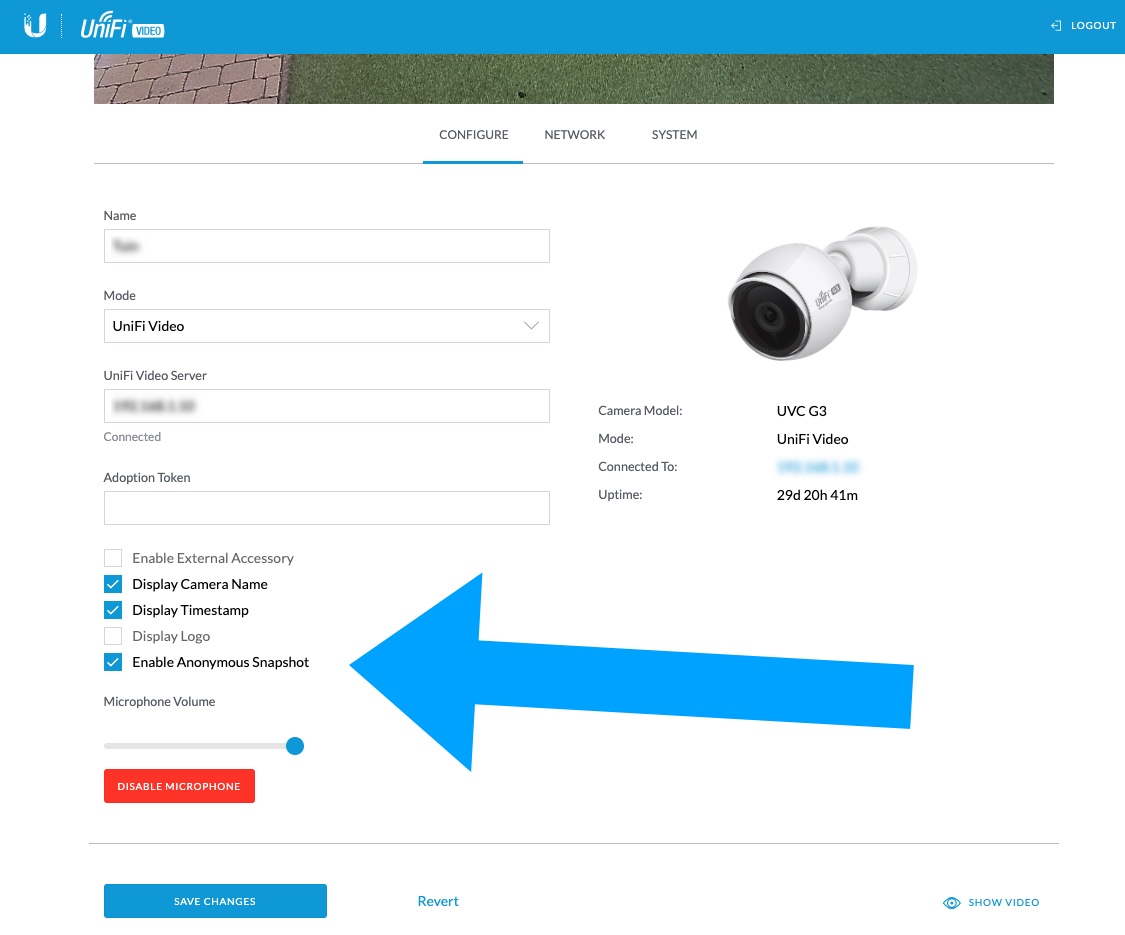Viewport: 1125px width, 935px height.
Task: Click into the Name input field
Action: coord(326,246)
